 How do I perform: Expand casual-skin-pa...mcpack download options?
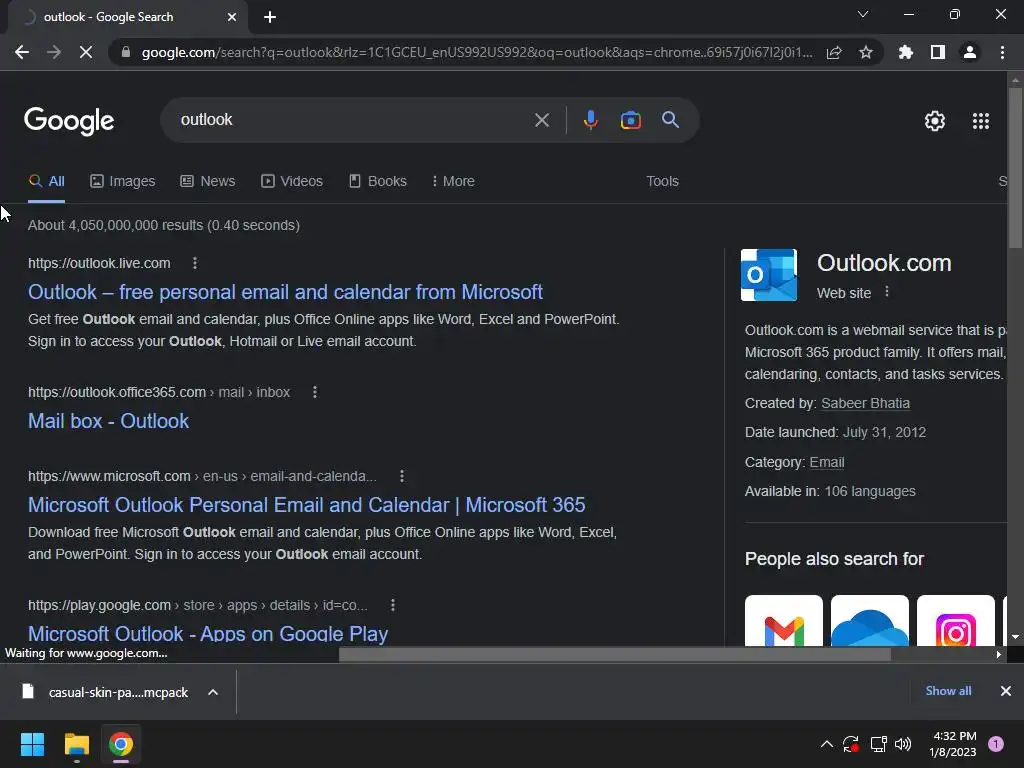tap(213, 692)
